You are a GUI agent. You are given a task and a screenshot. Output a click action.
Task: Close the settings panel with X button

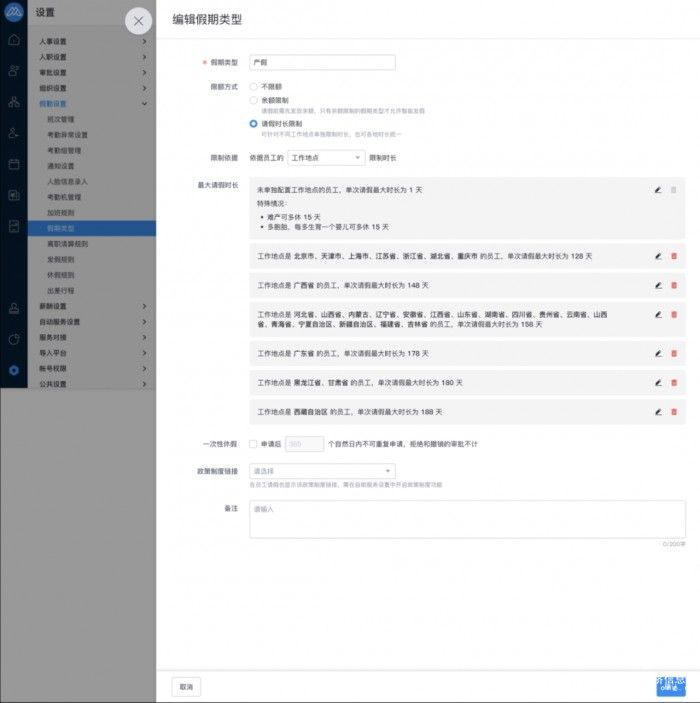[x=138, y=20]
